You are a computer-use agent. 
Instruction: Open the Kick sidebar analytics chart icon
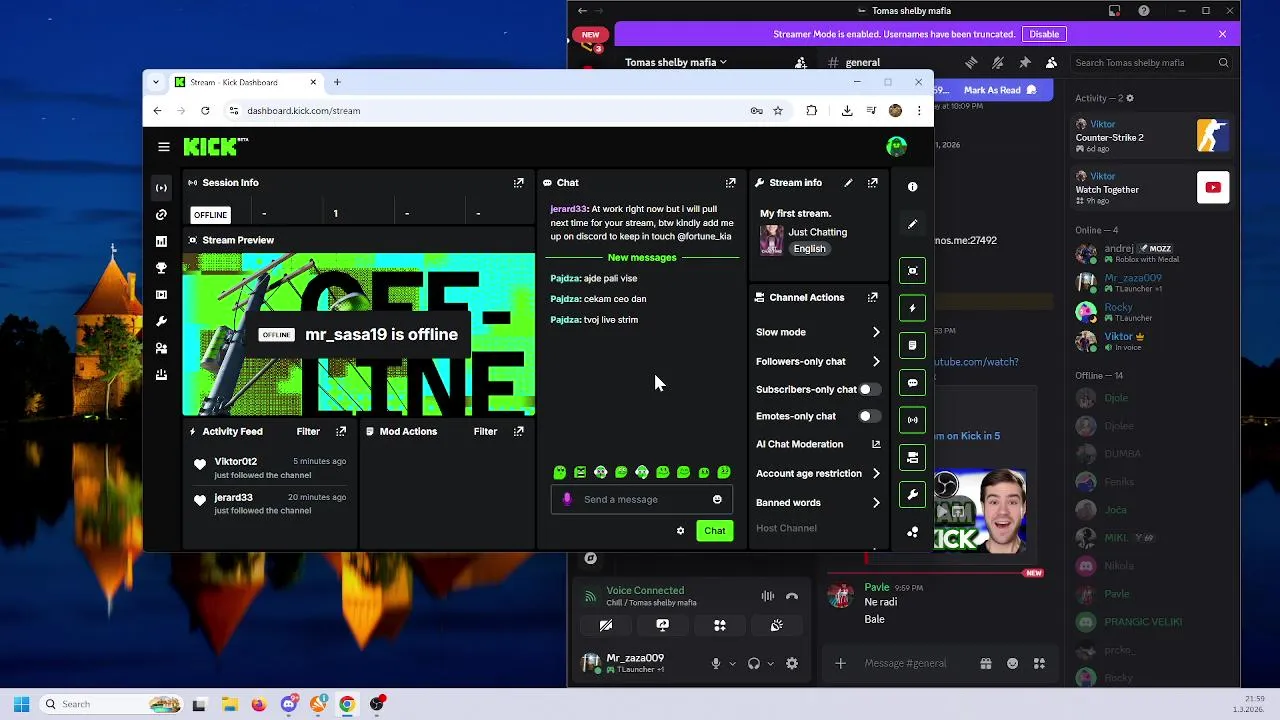161,242
